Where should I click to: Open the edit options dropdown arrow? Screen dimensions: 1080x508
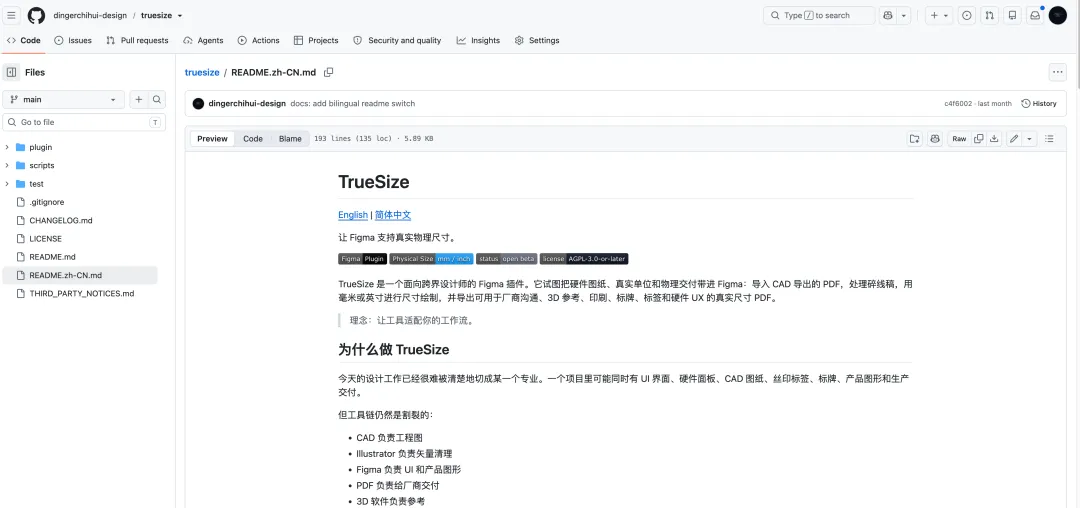click(1029, 138)
